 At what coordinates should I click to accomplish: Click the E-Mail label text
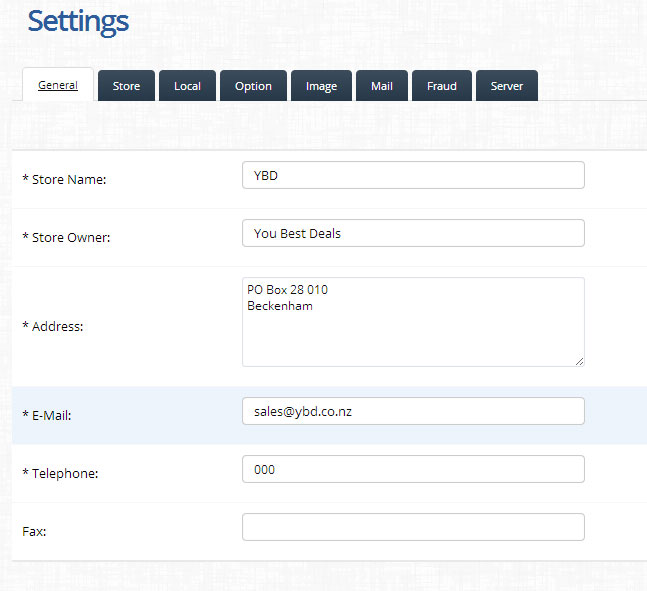point(47,416)
